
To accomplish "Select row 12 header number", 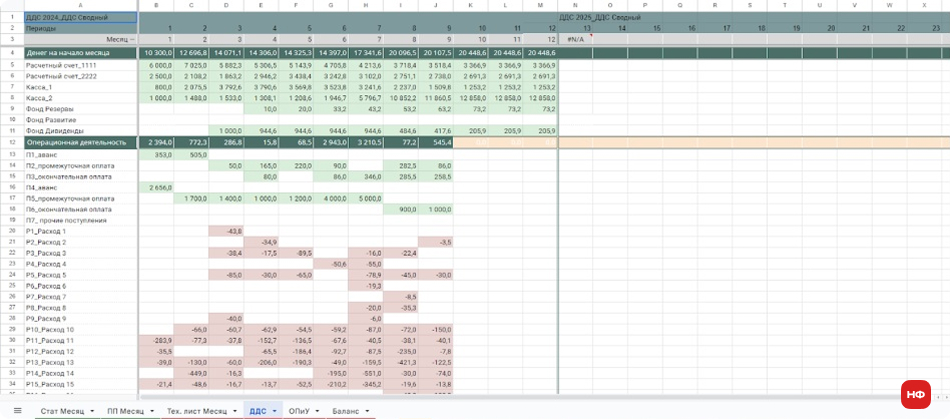I will point(11,143).
